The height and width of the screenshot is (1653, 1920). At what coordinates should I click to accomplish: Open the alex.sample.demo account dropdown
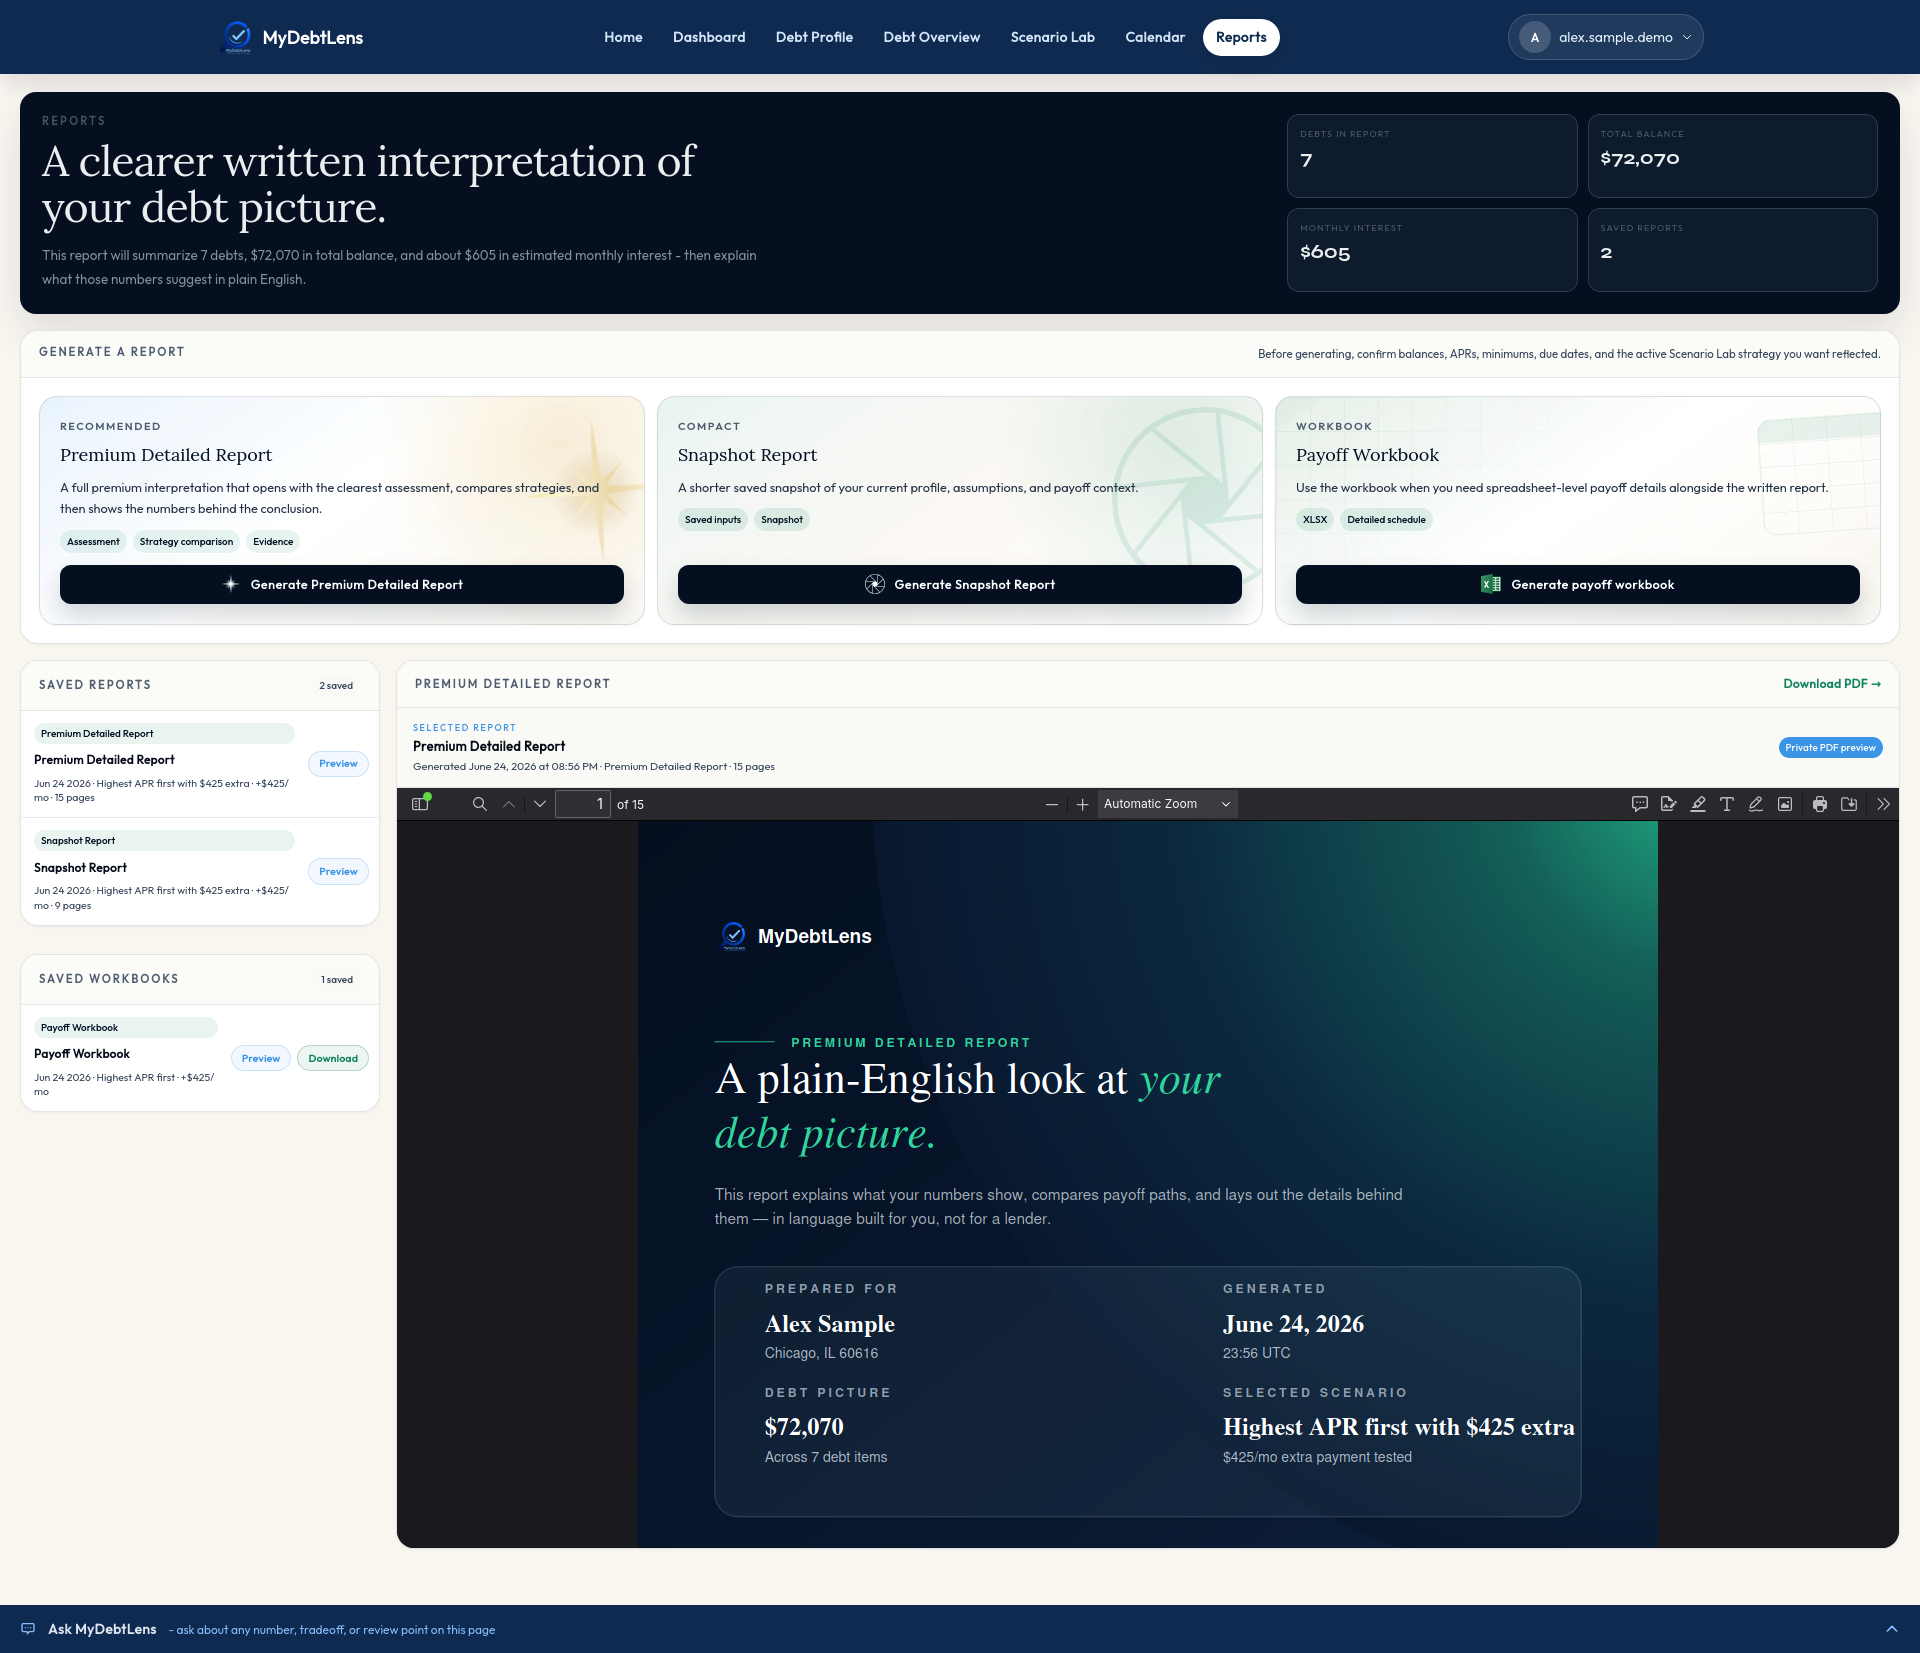pos(1605,37)
